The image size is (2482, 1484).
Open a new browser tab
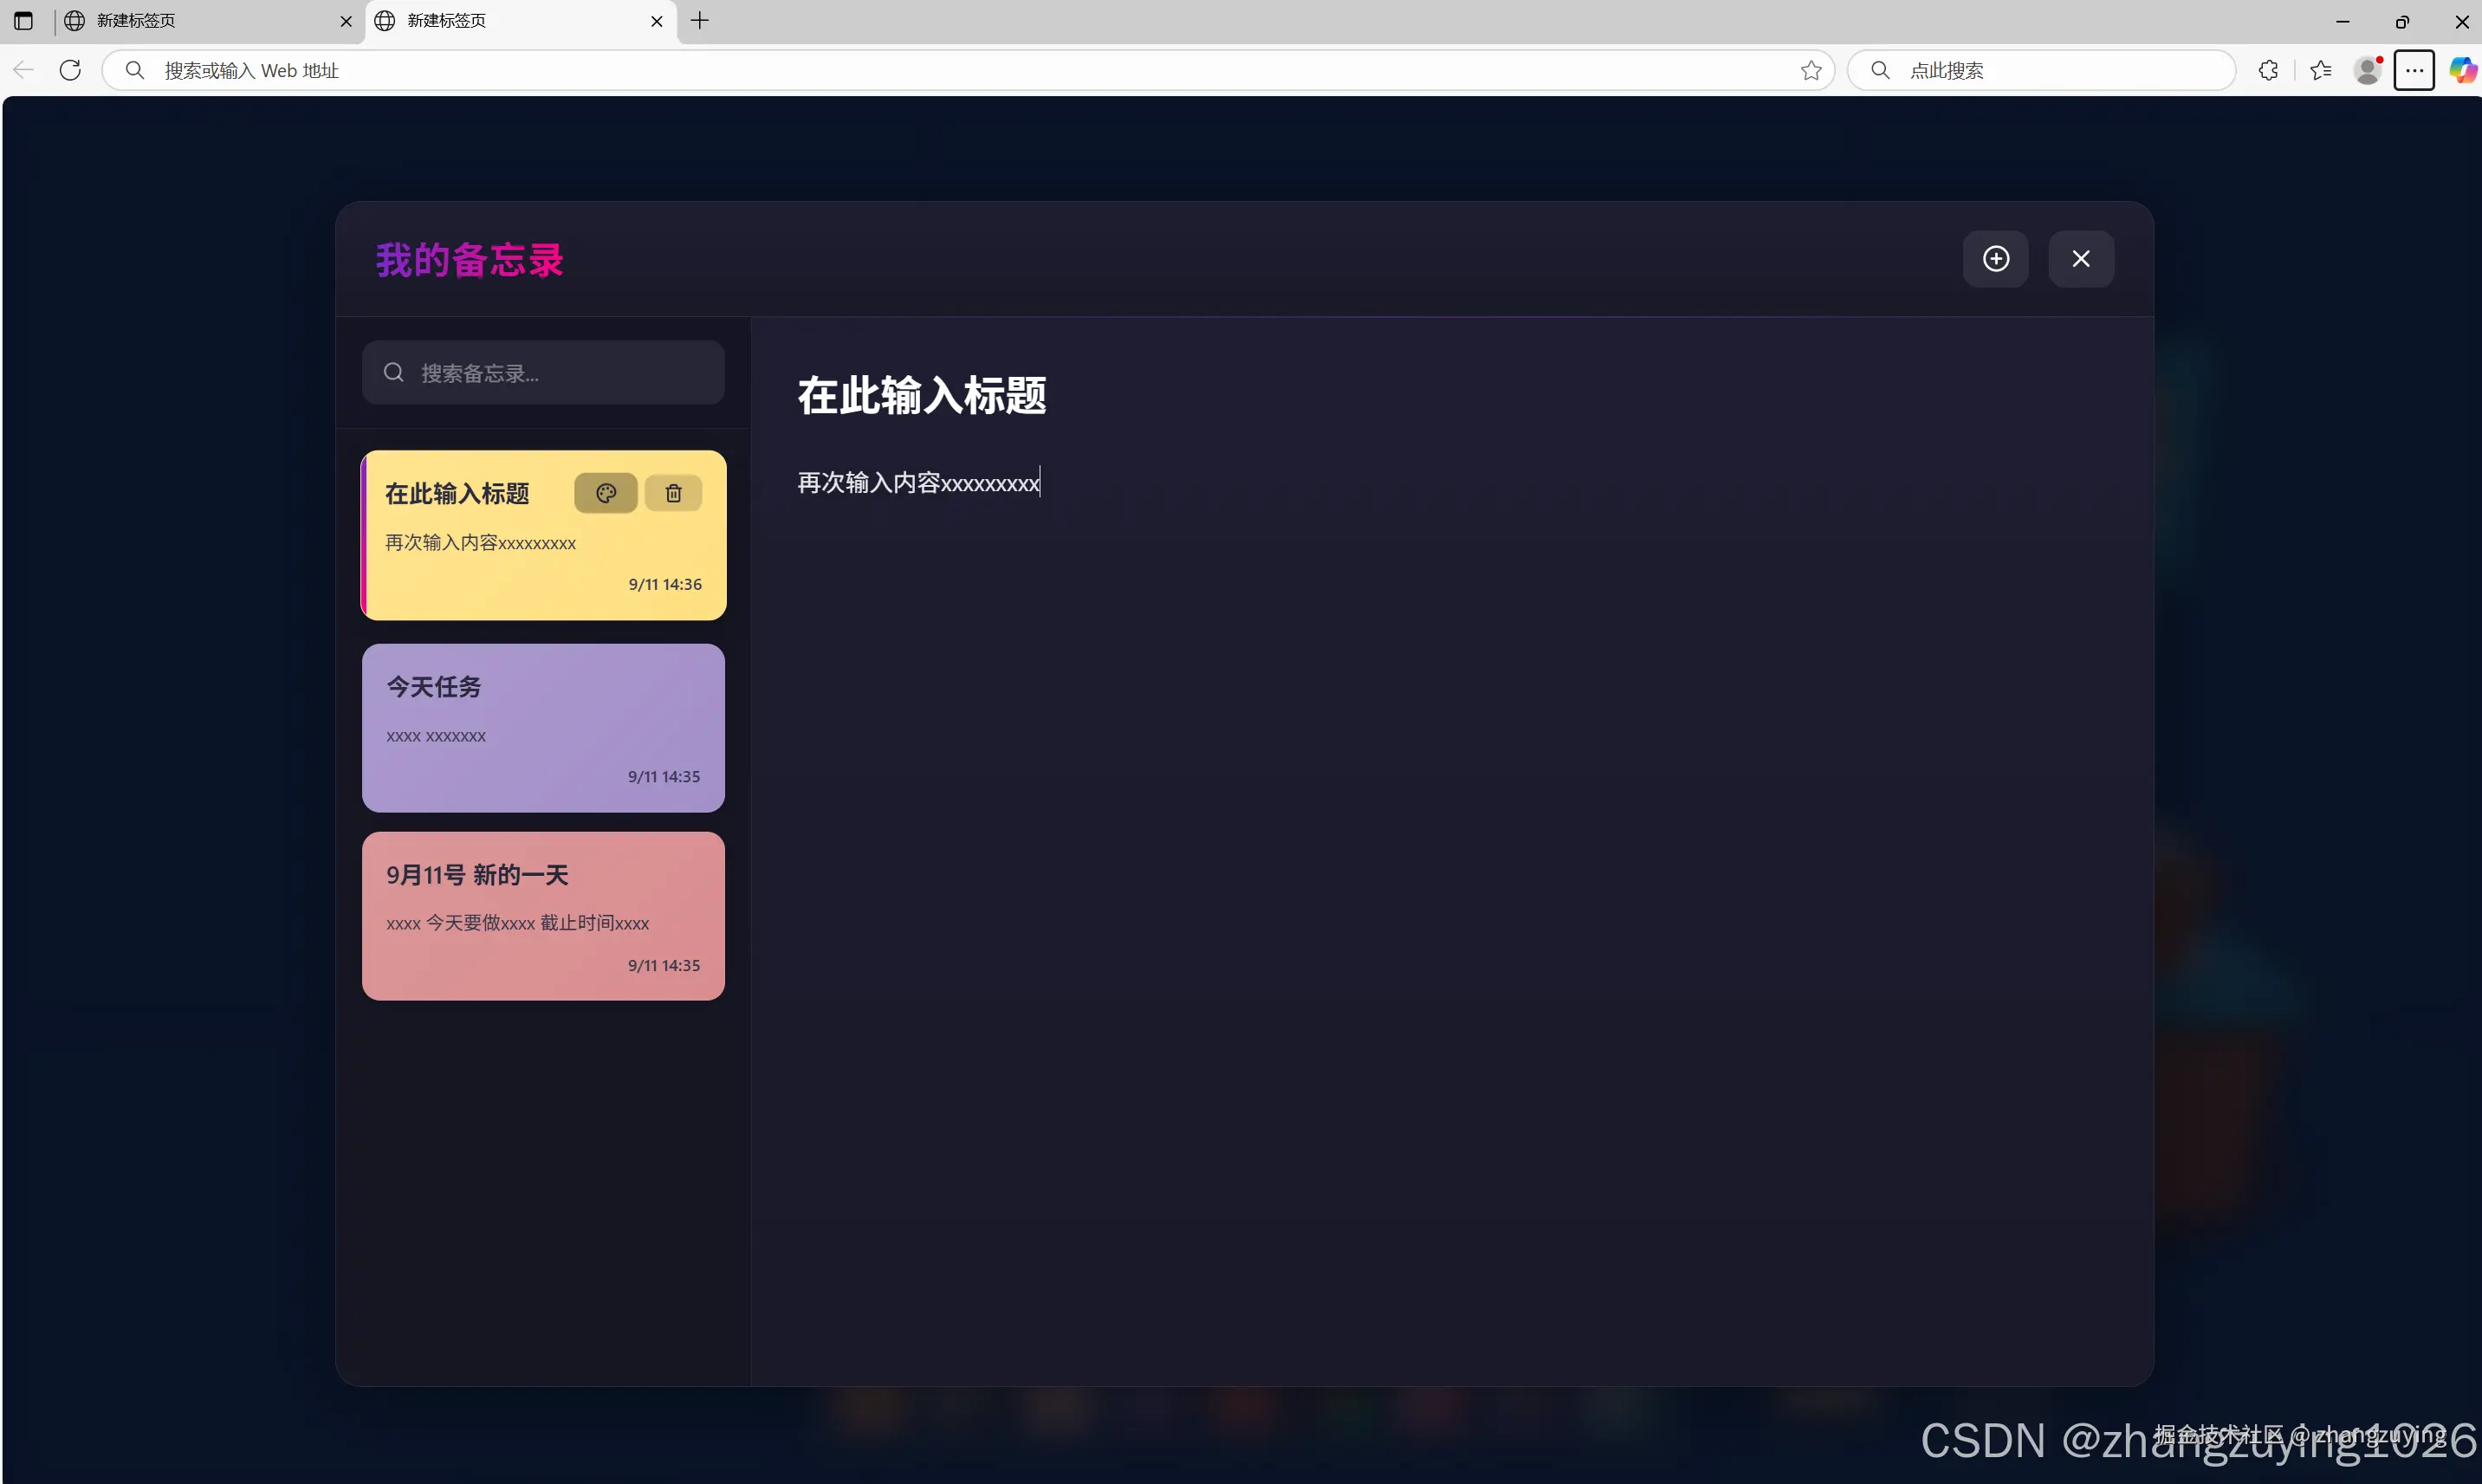click(699, 21)
